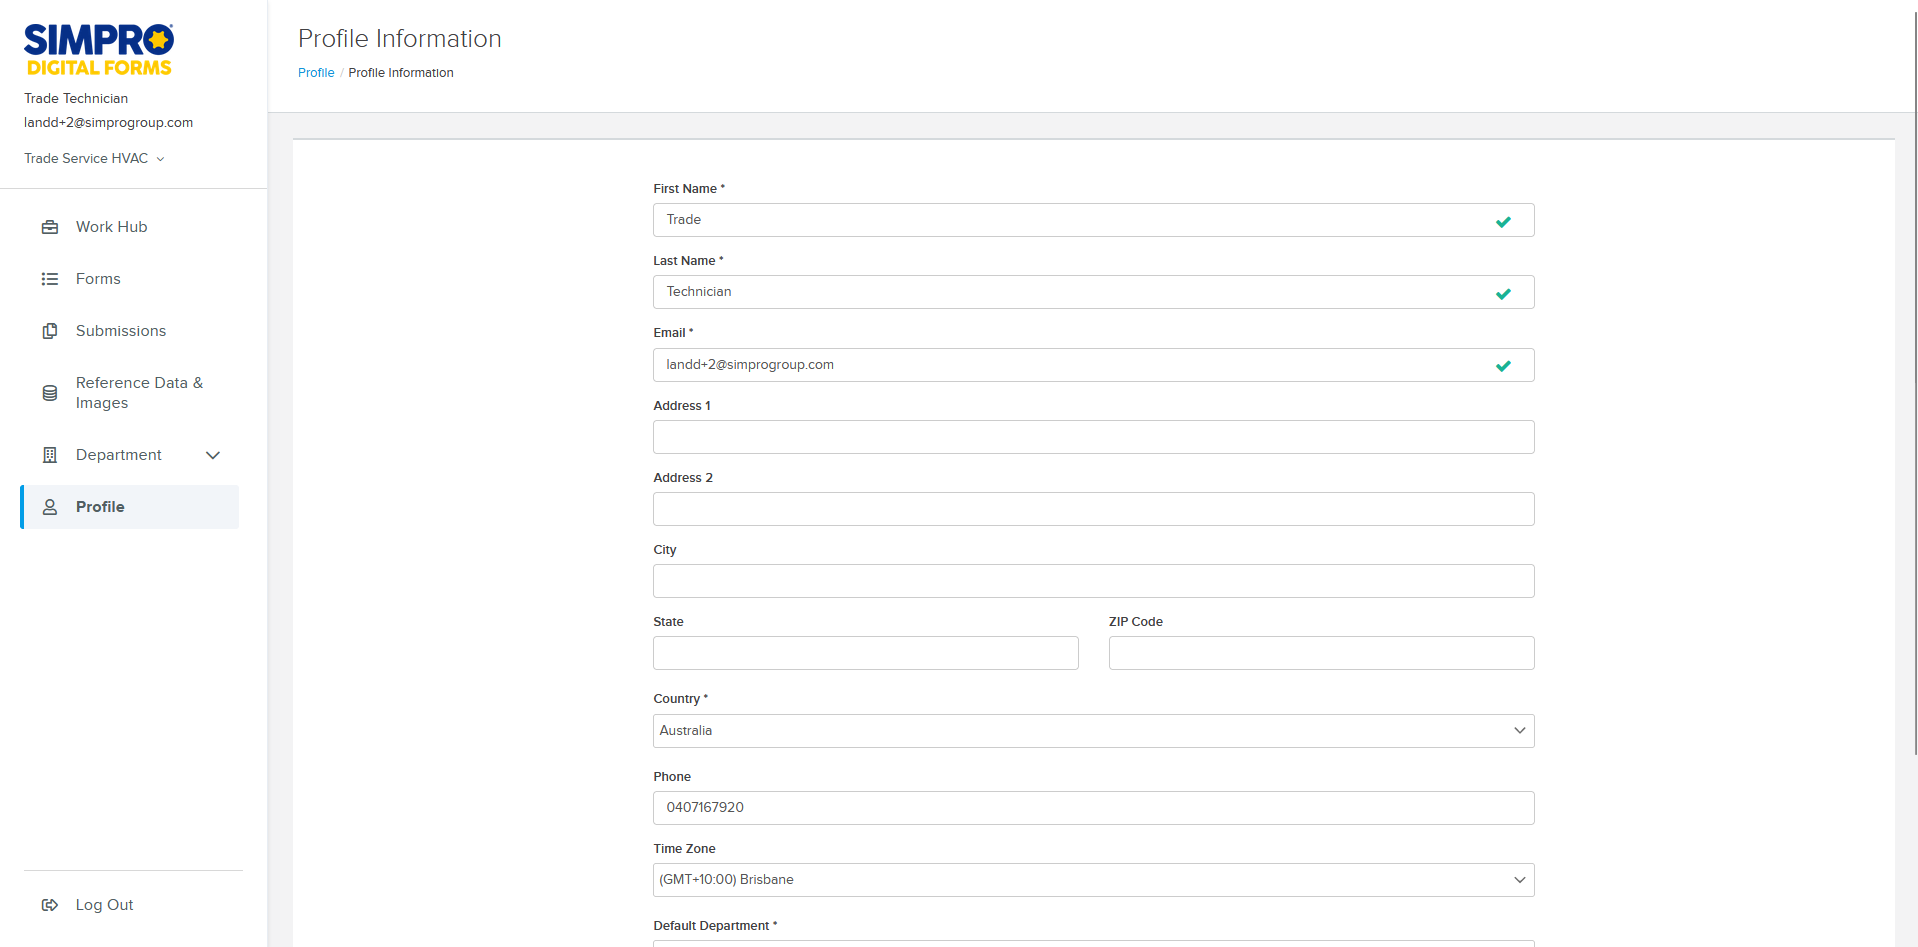The image size is (1918, 947).
Task: Click the Simpro Digital Forms logo
Action: (x=99, y=50)
